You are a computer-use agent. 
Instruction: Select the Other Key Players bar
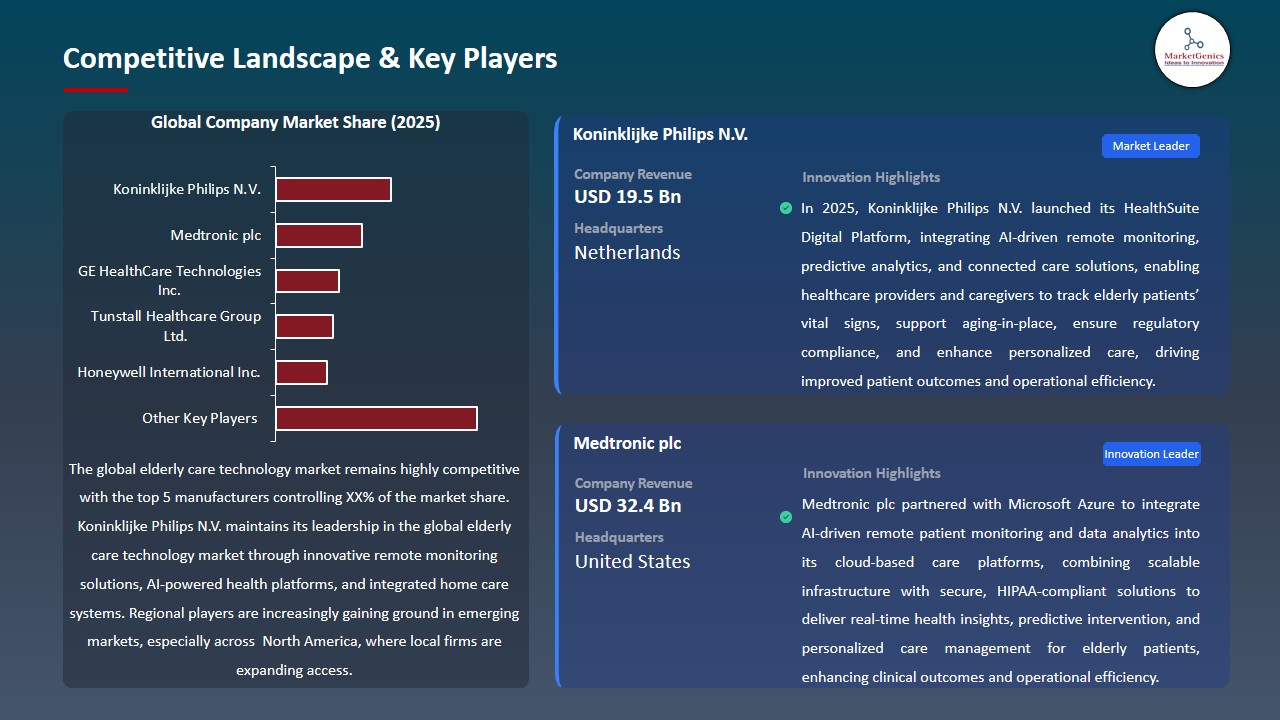pyautogui.click(x=376, y=418)
